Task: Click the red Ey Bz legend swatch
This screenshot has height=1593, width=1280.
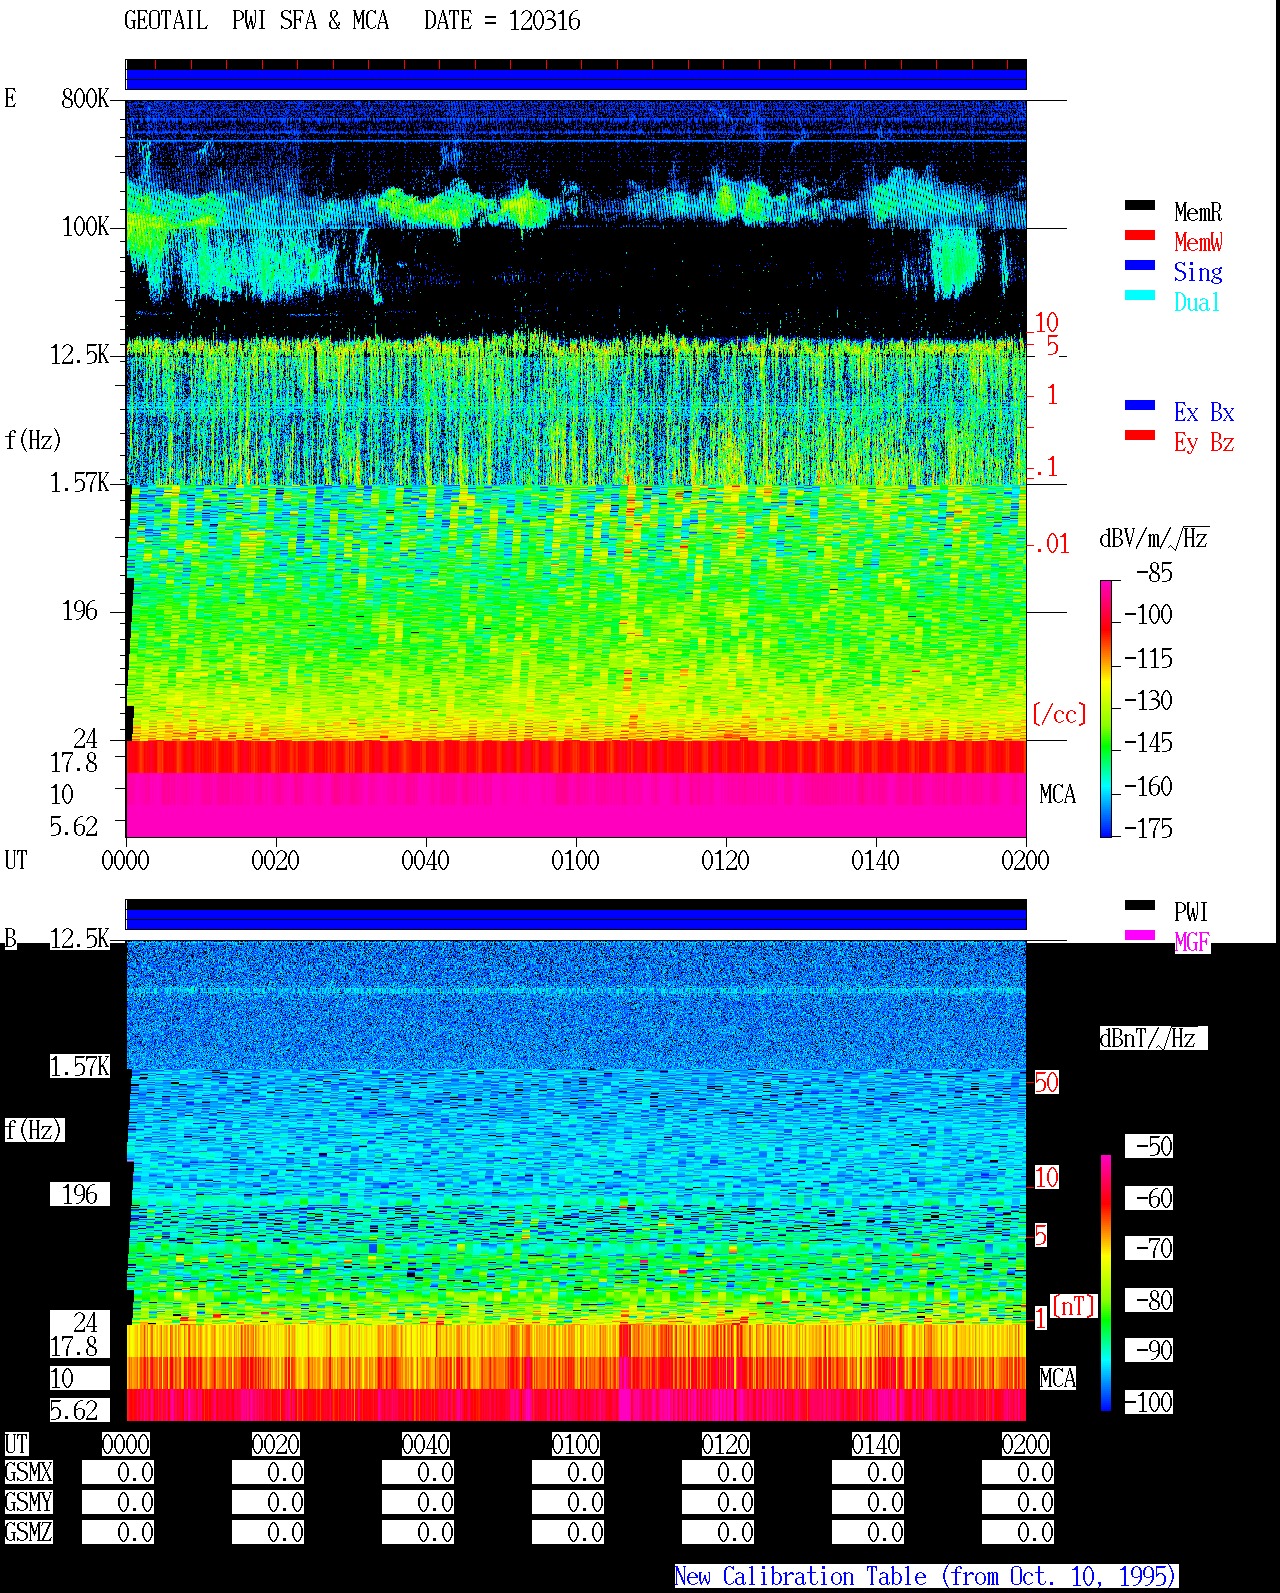Action: (x=1140, y=435)
